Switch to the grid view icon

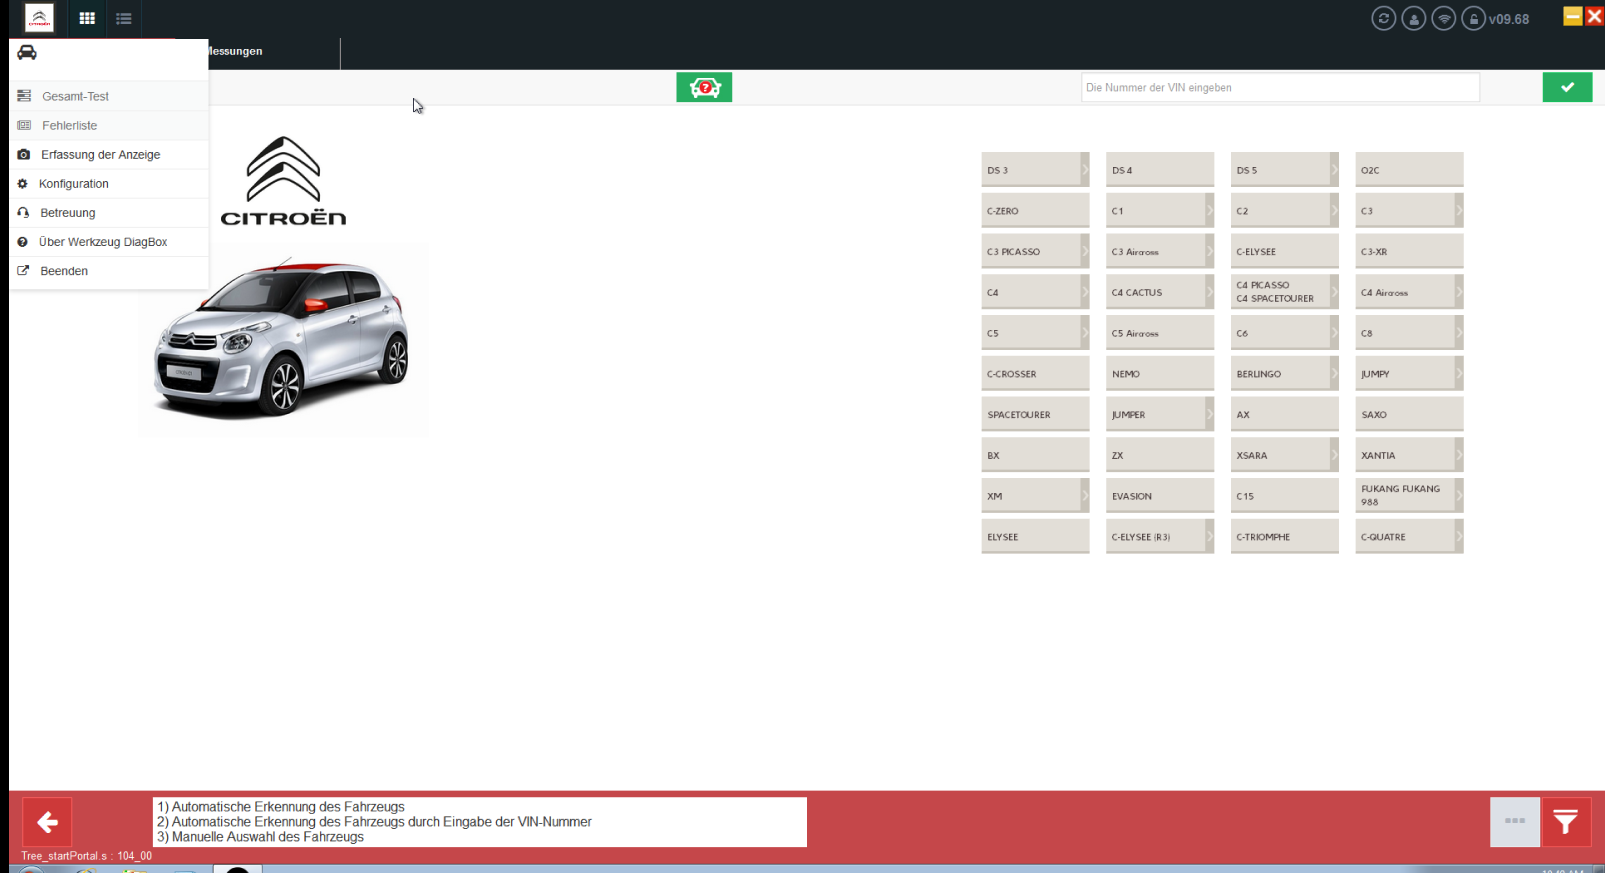(87, 18)
